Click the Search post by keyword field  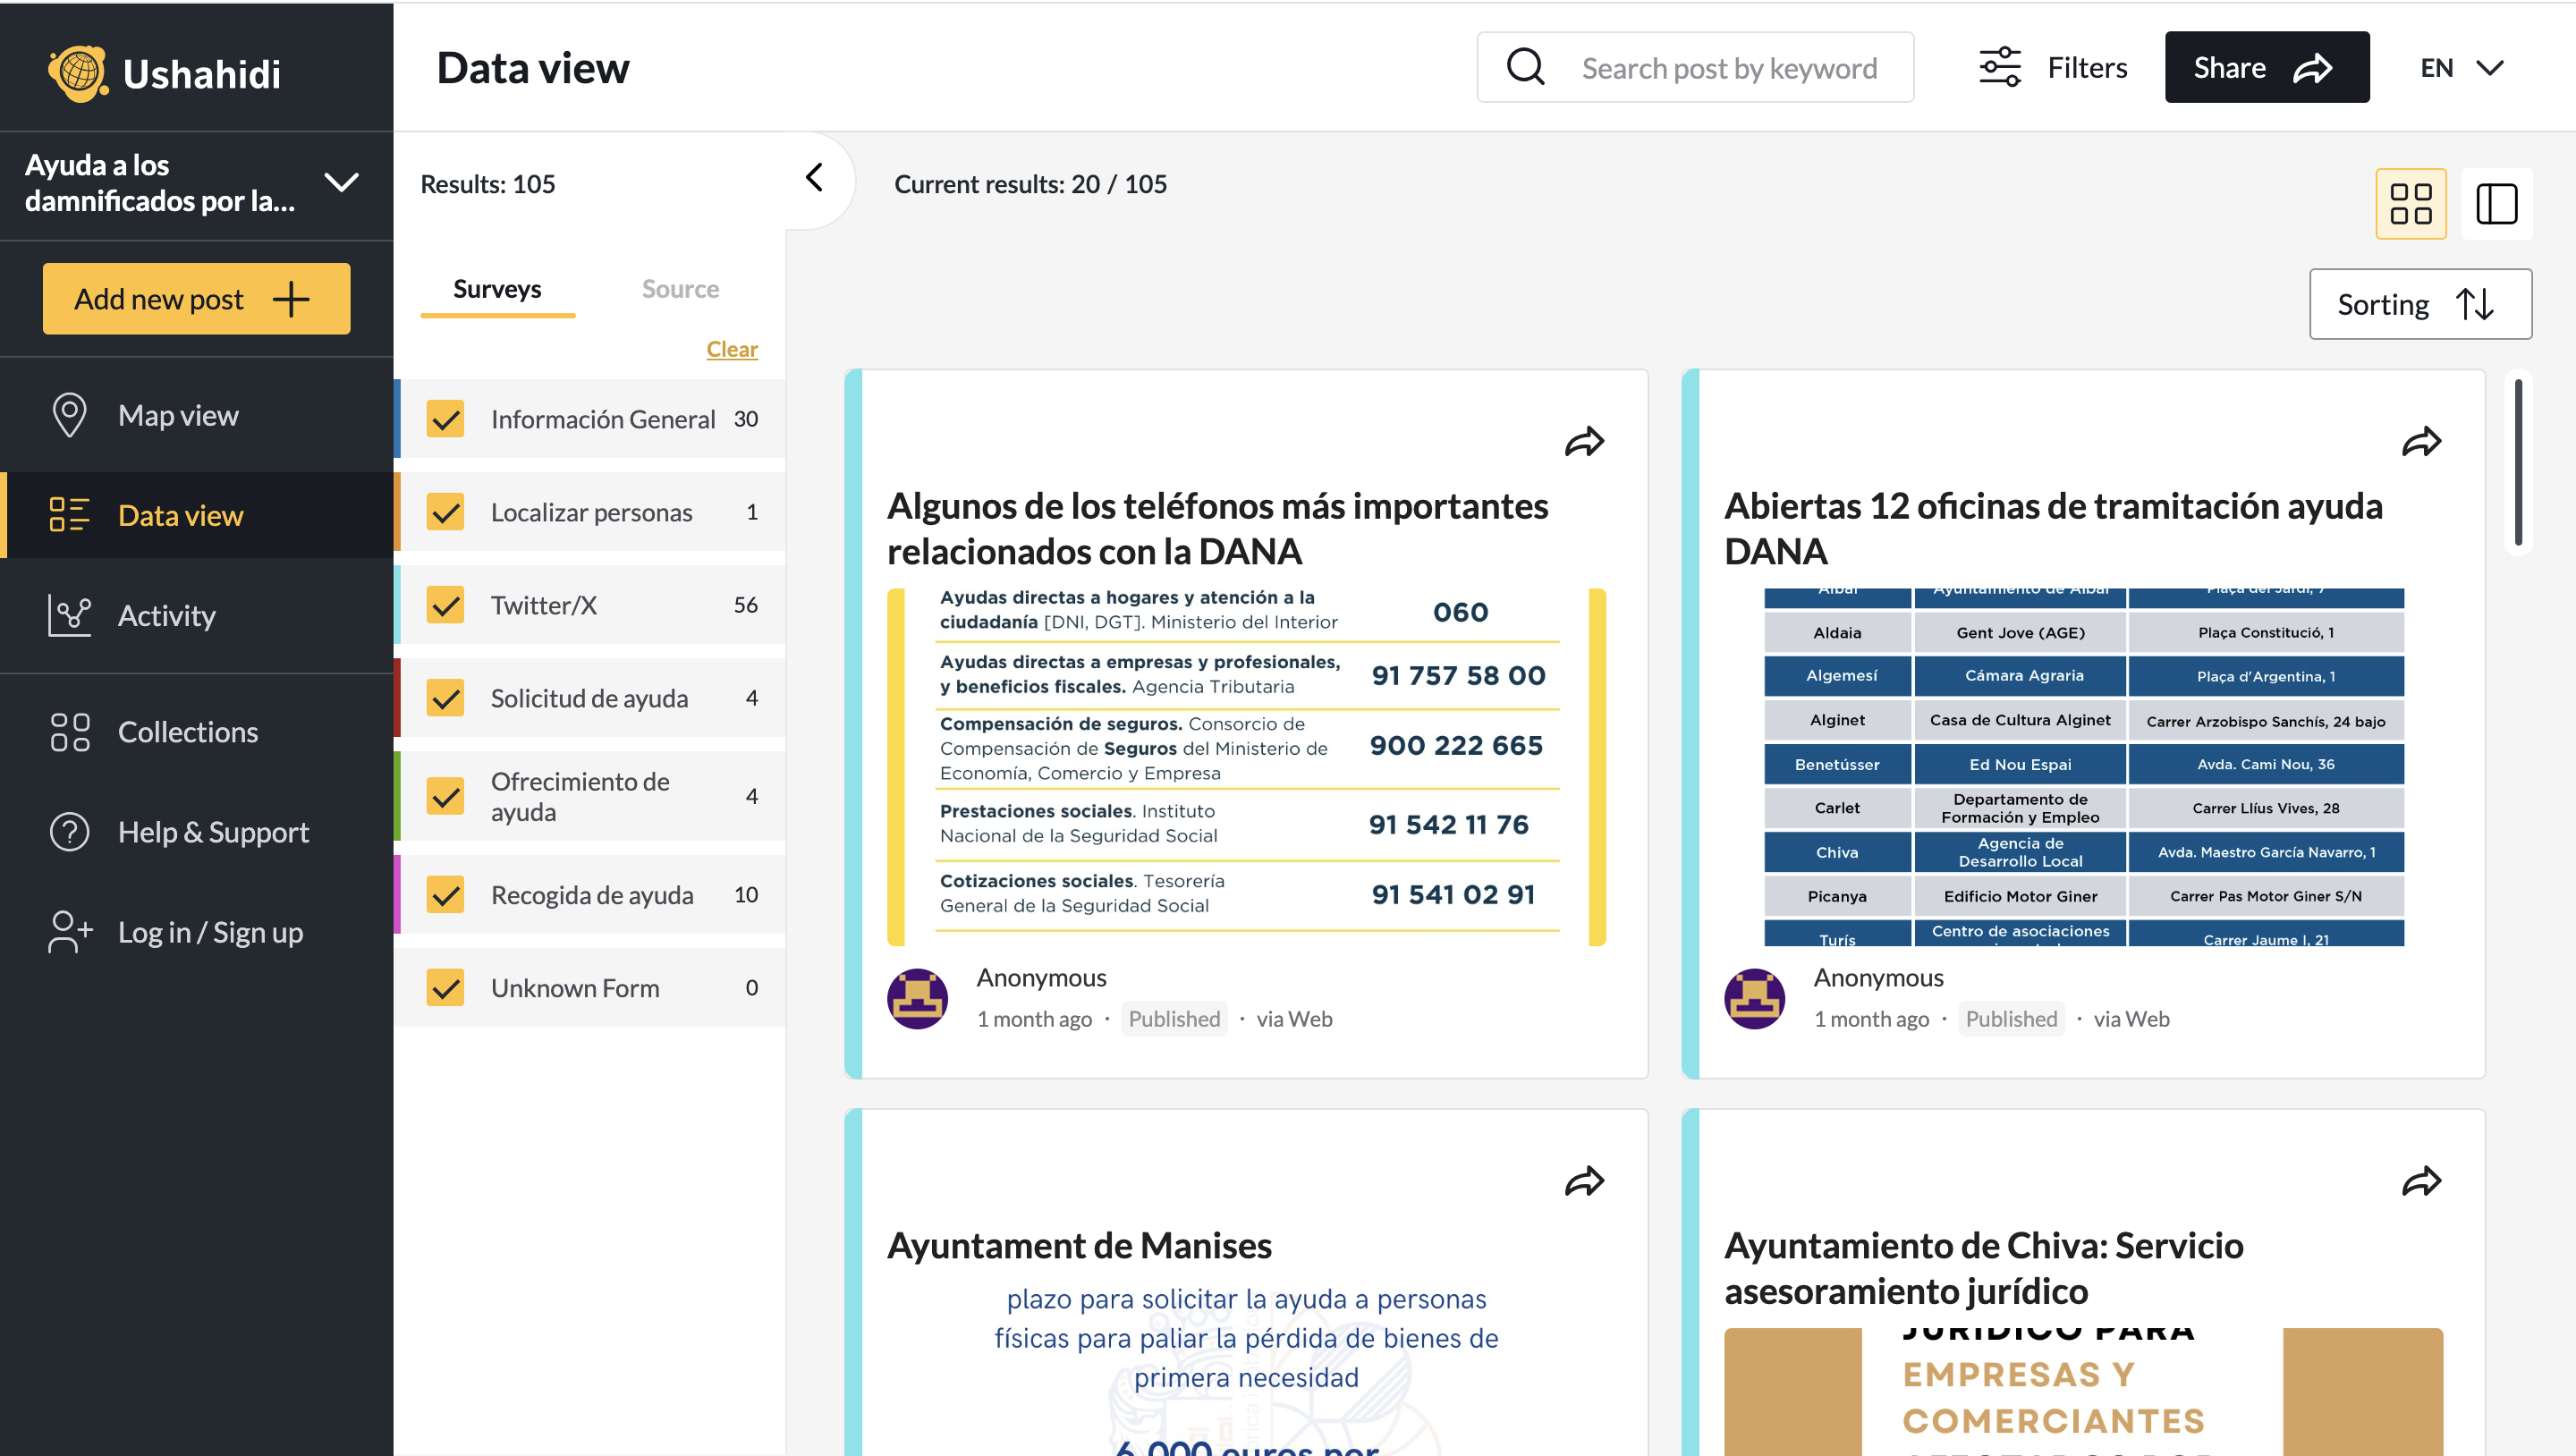[1695, 67]
